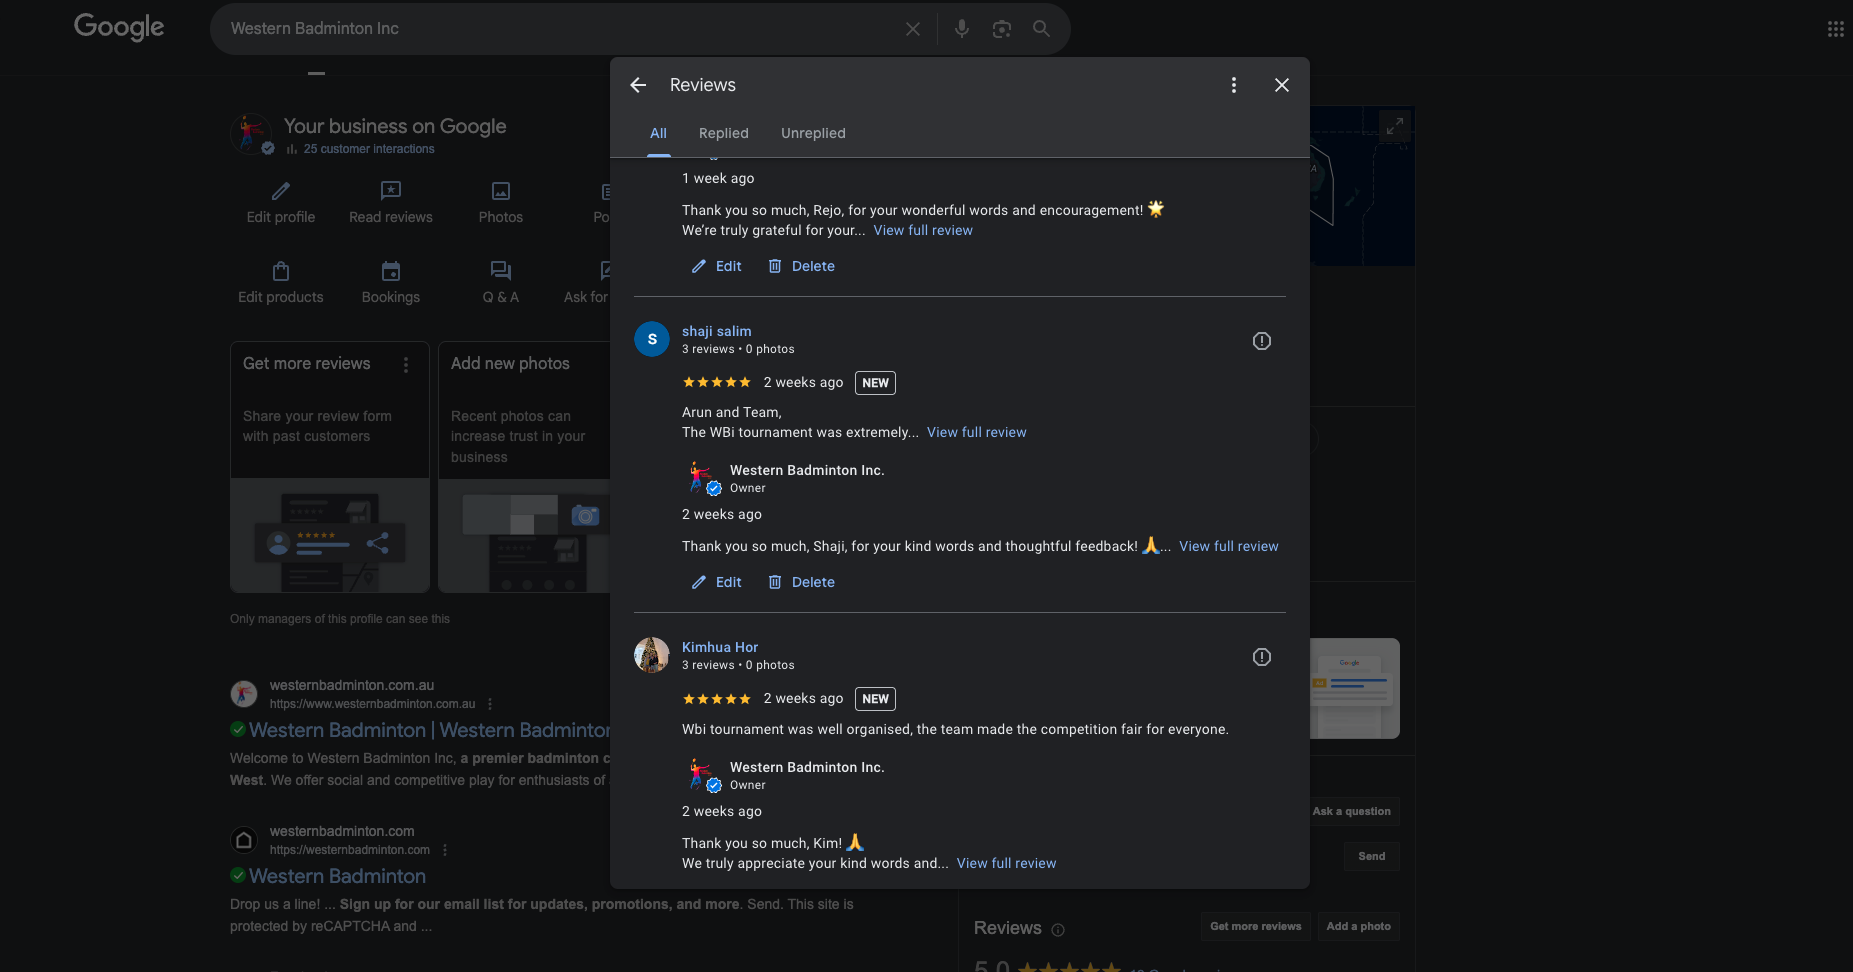Go back using the Reviews arrow
This screenshot has width=1853, height=972.
(x=638, y=85)
